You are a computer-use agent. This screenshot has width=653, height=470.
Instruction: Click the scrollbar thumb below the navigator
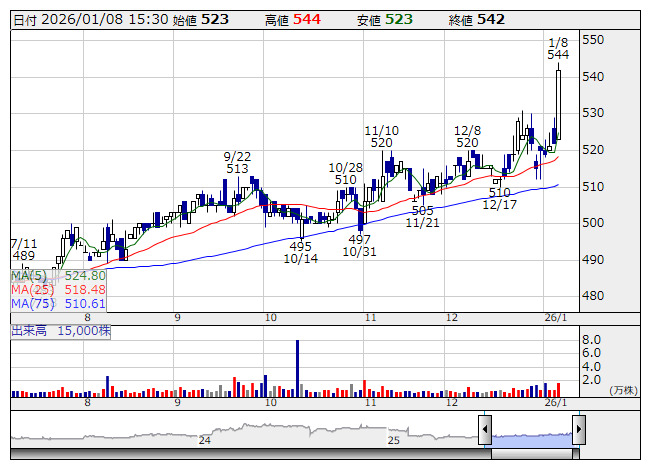pyautogui.click(x=531, y=455)
